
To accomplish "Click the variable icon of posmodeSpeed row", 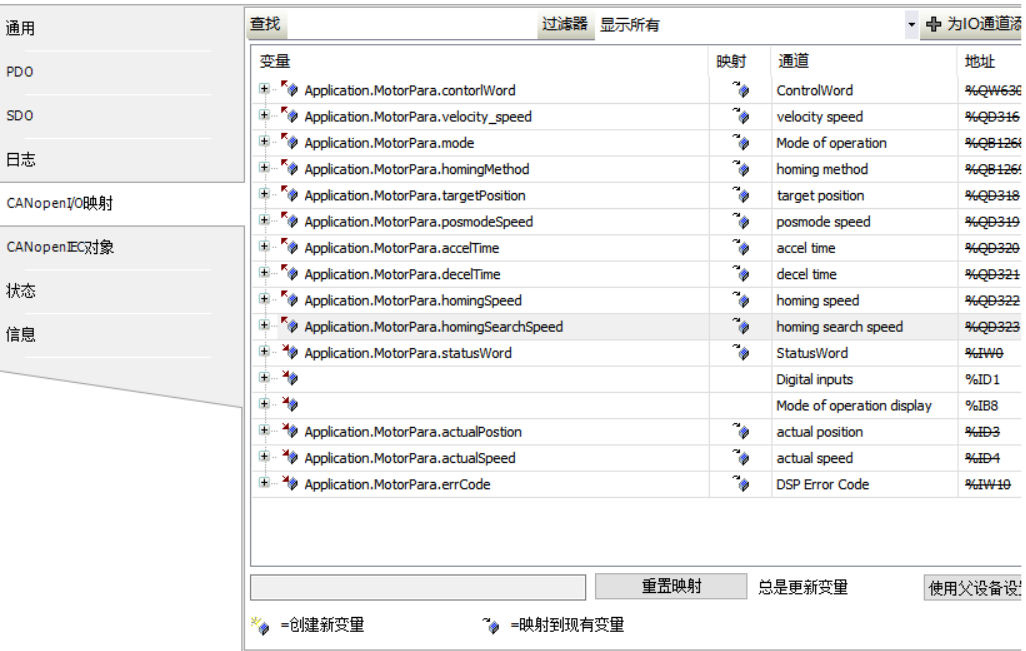I will click(289, 220).
